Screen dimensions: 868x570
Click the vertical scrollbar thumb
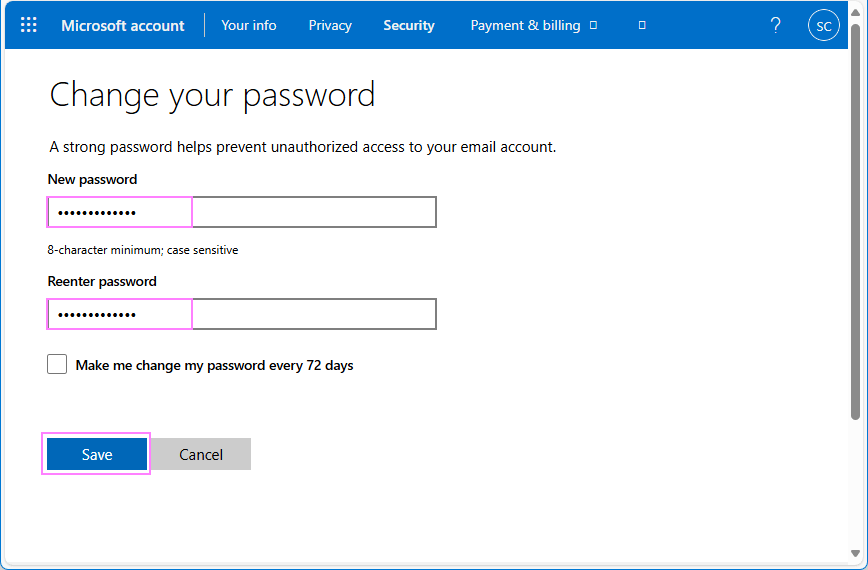855,221
